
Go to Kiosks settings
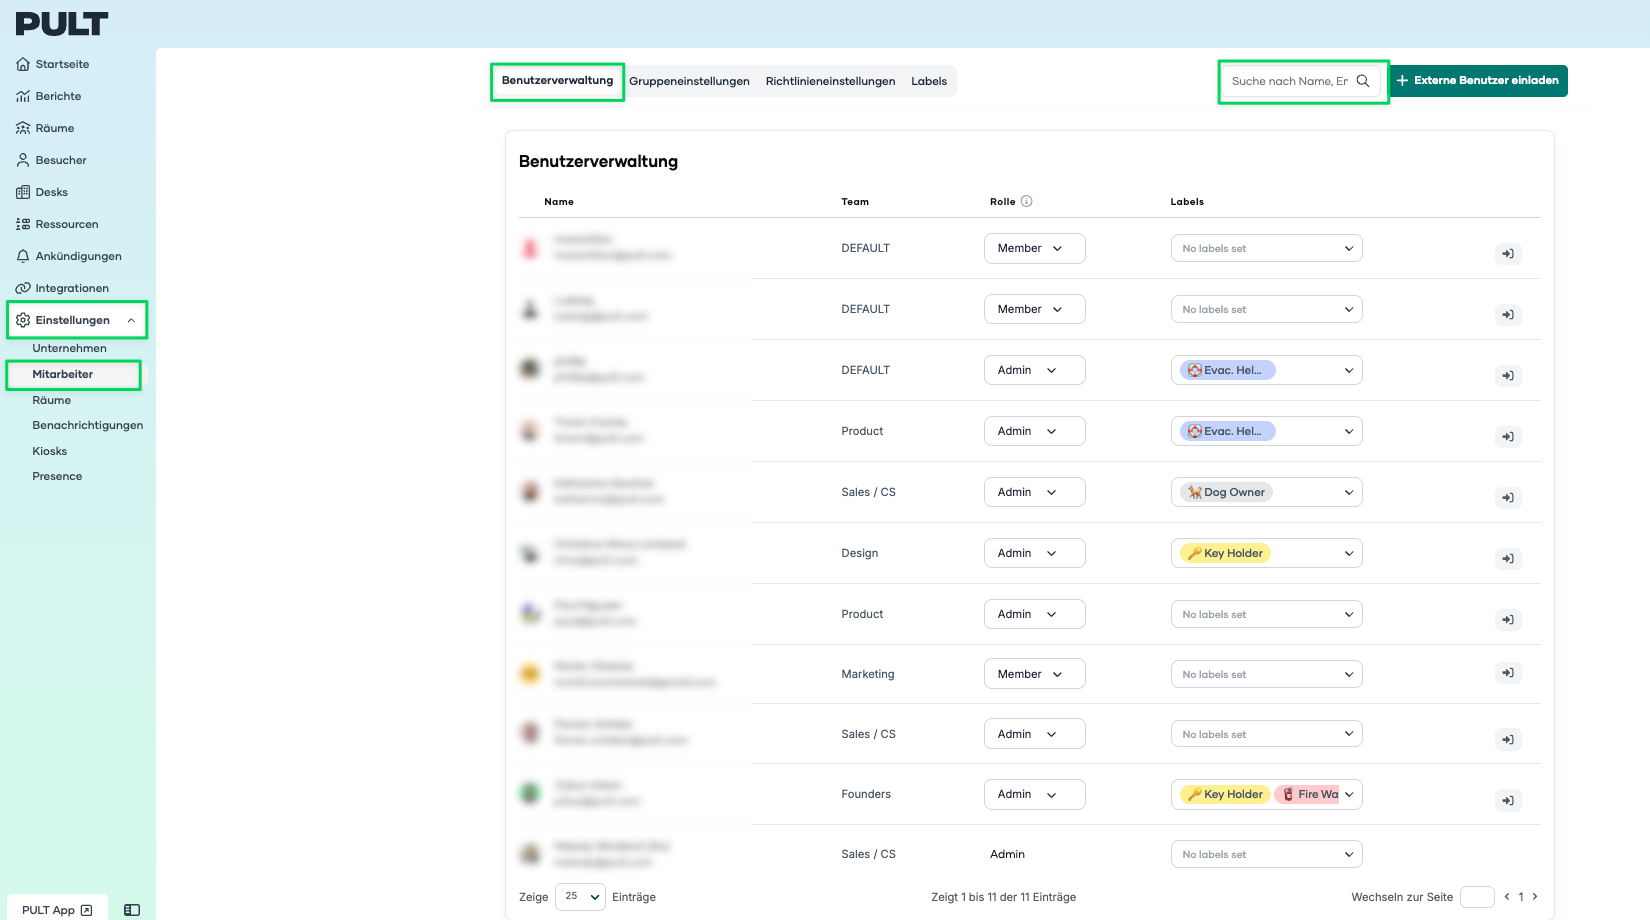pyautogui.click(x=49, y=451)
